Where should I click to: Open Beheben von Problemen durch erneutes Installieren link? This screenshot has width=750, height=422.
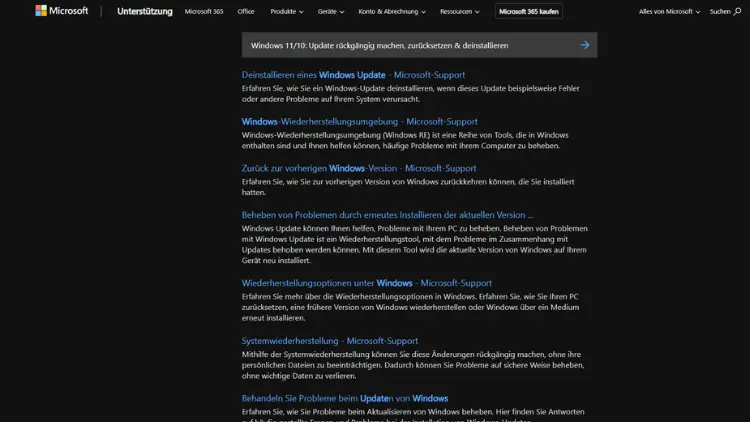coord(387,215)
